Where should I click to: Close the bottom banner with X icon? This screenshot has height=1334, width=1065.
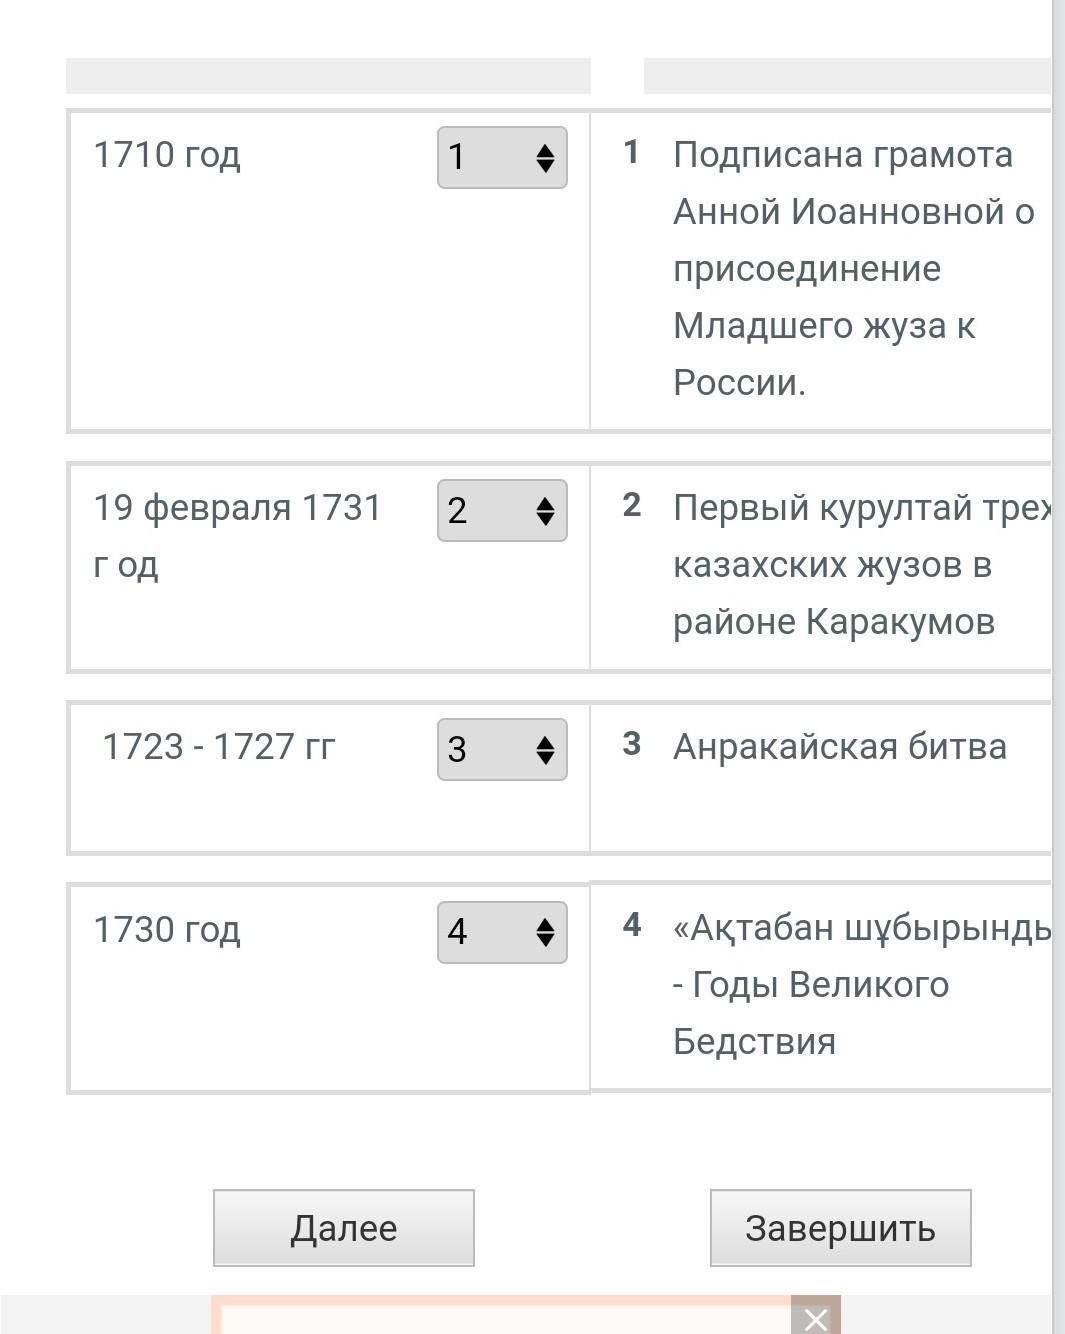(815, 1319)
